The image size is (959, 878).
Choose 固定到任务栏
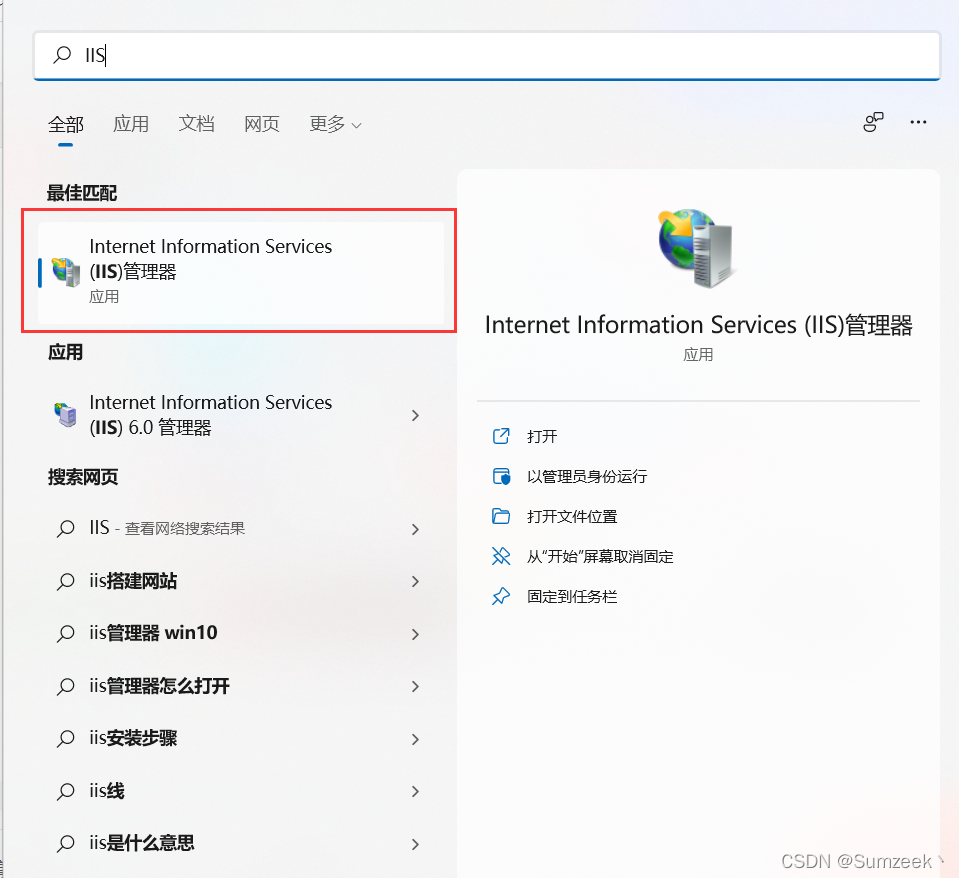click(x=572, y=597)
